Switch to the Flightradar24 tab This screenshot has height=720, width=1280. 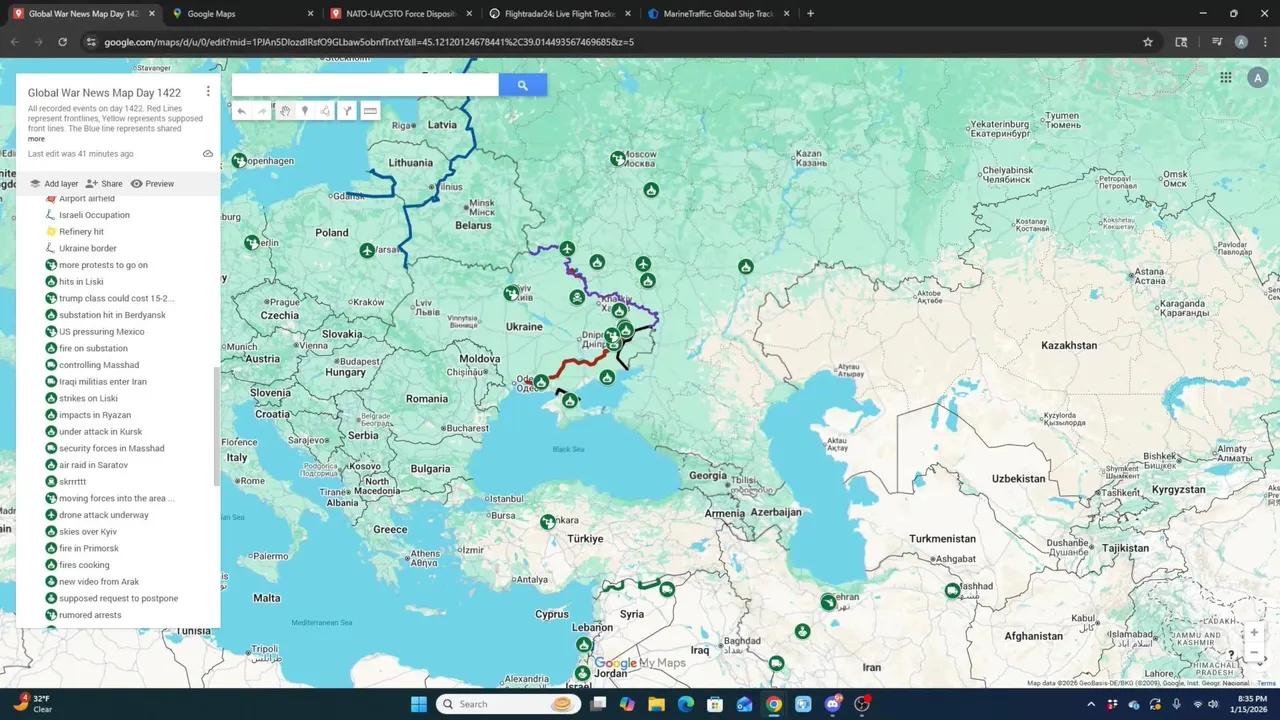coord(559,14)
